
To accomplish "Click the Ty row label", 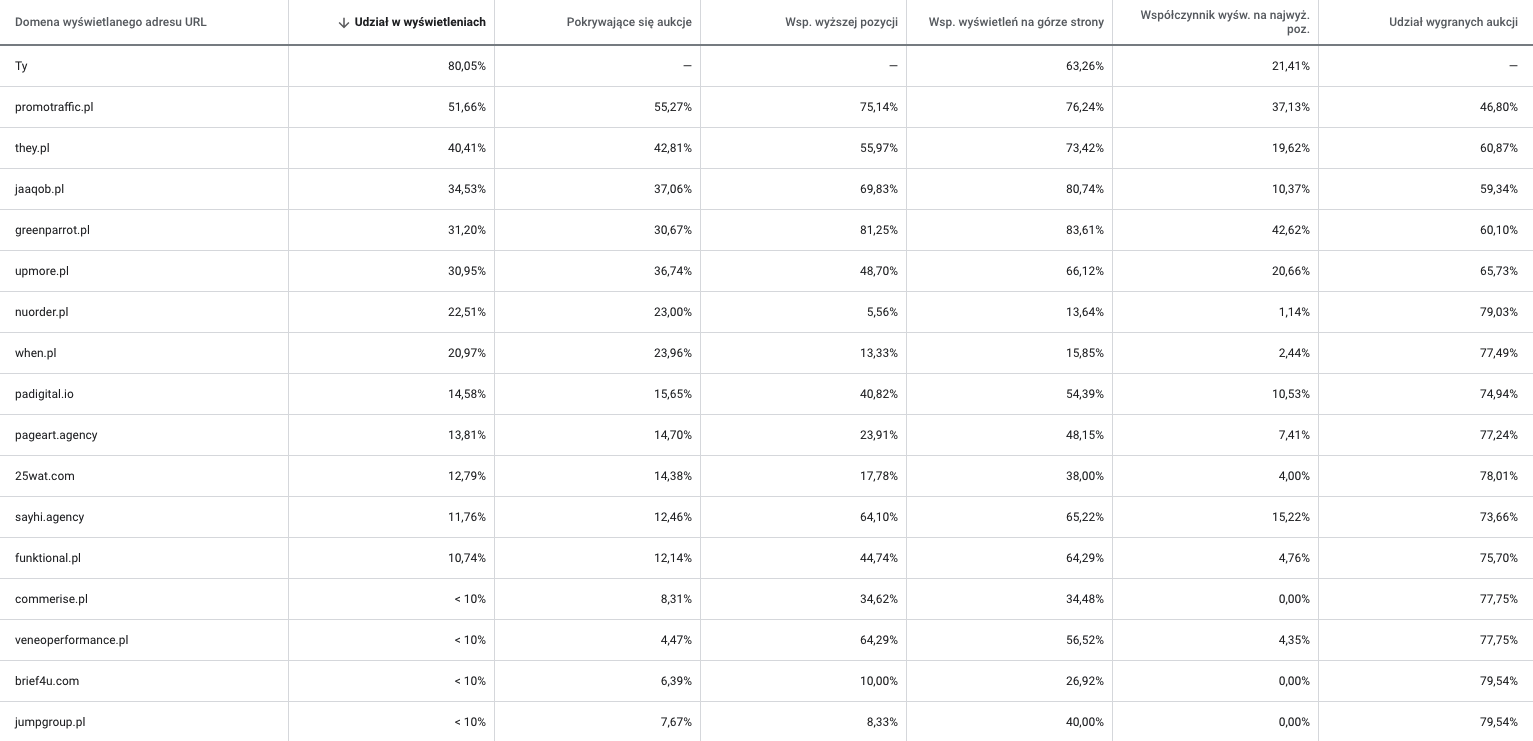I will pyautogui.click(x=21, y=66).
